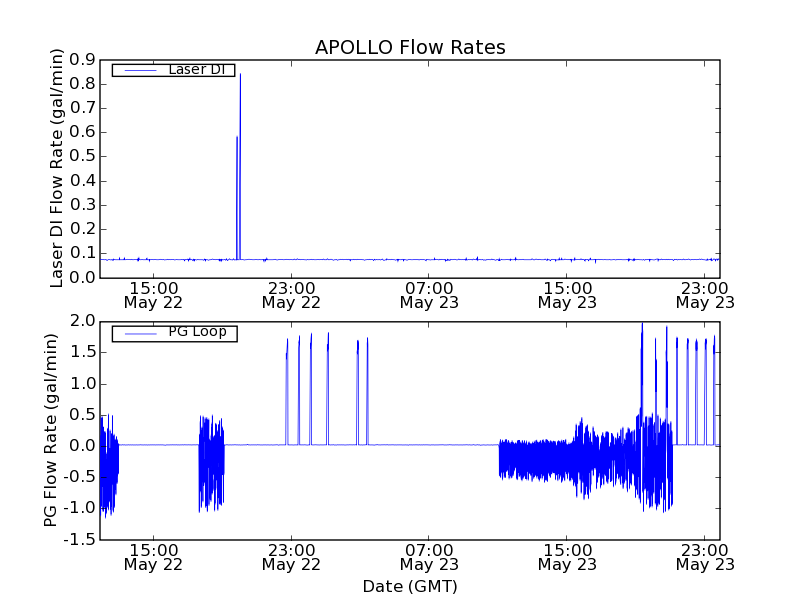Click the 'APOLLO Flow Rates' chart title
800x600 pixels.
410,47
